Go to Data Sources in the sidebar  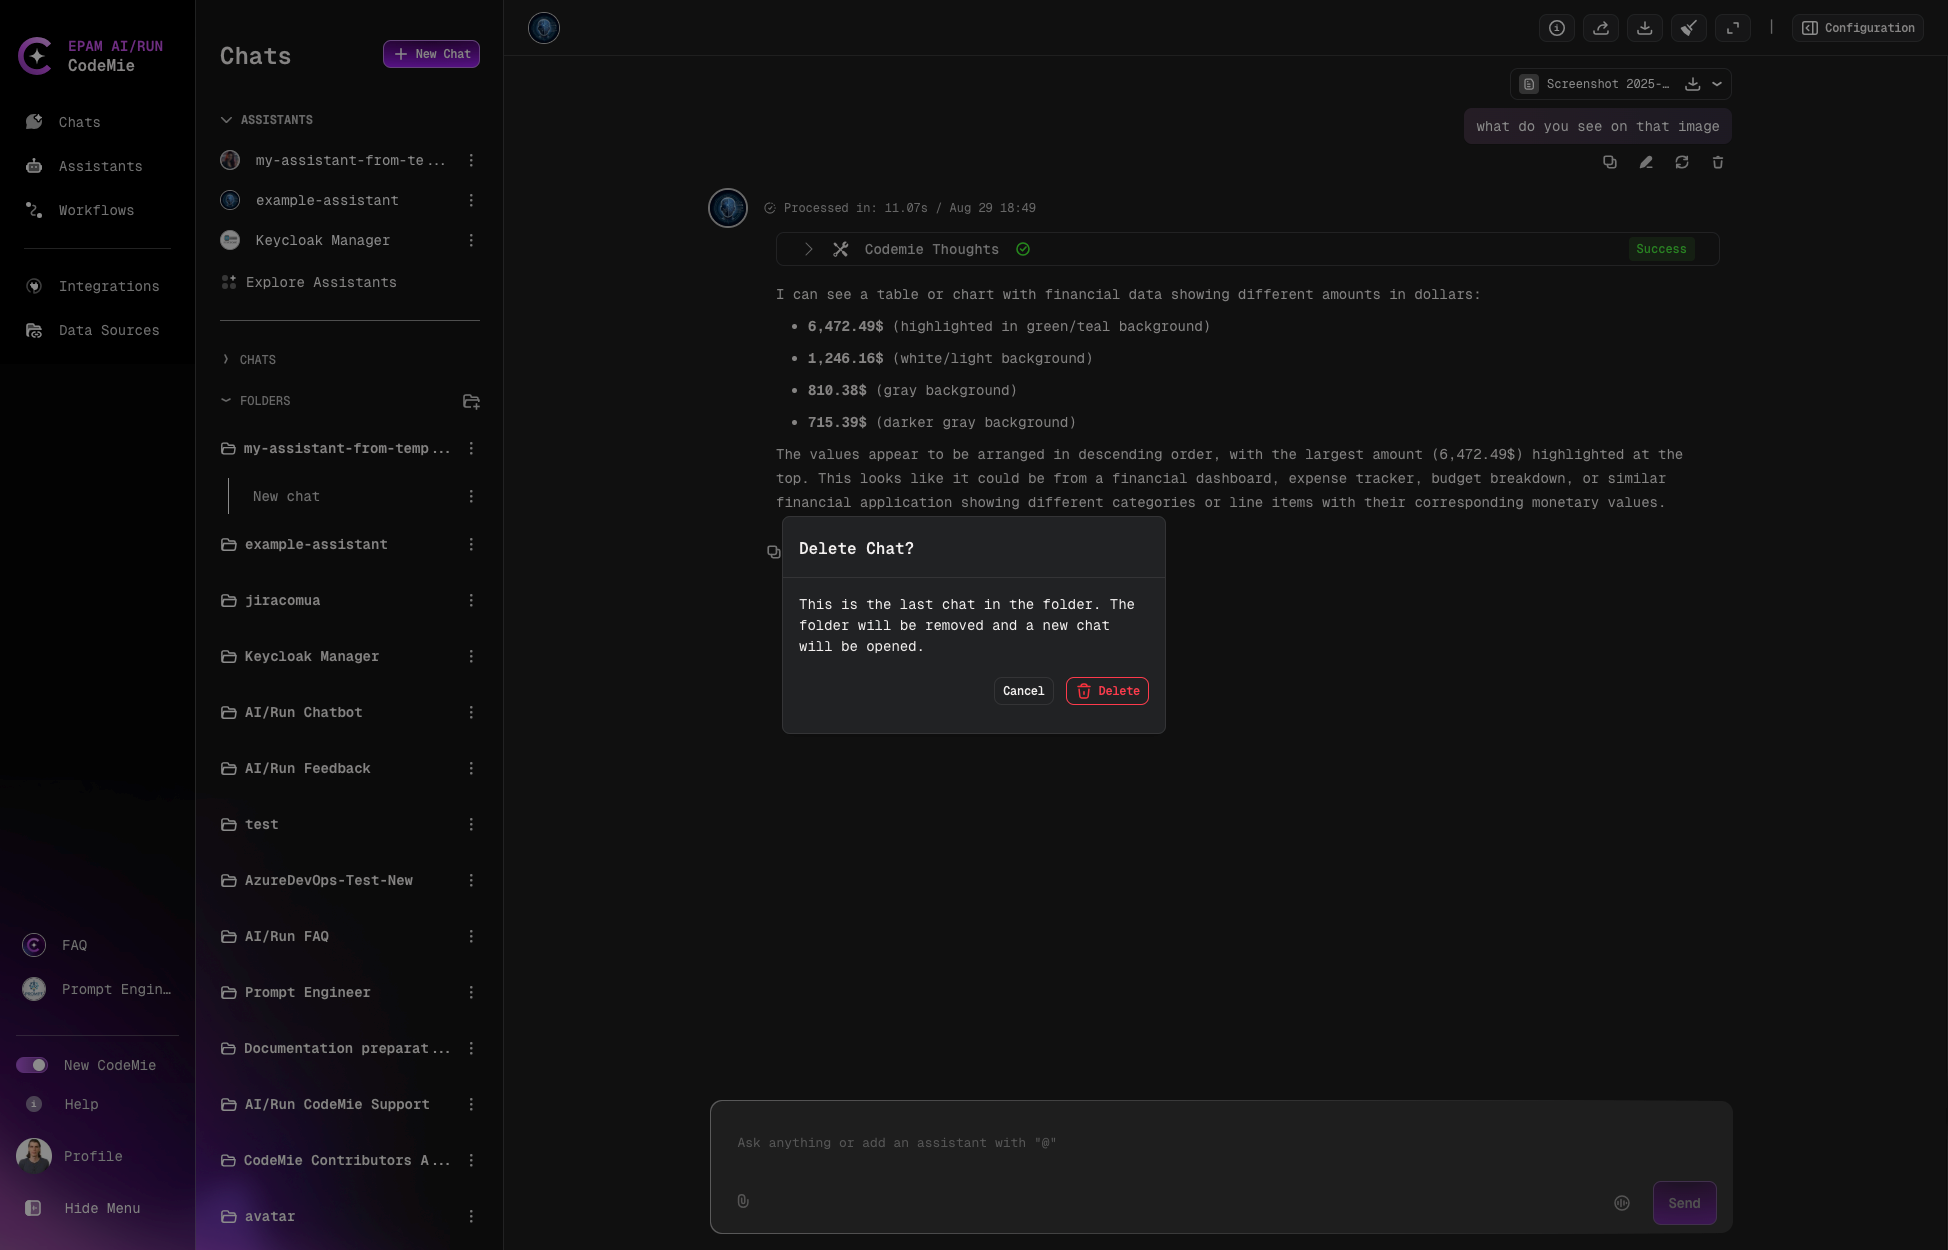point(109,330)
